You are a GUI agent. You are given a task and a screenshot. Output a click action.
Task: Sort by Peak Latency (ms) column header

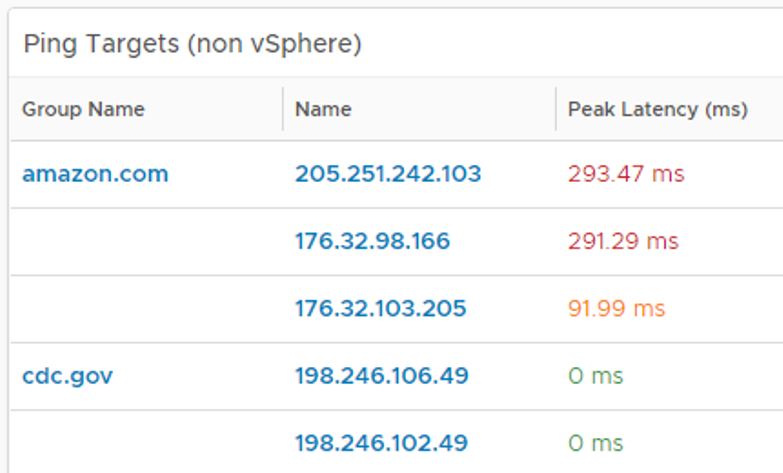pyautogui.click(x=657, y=109)
